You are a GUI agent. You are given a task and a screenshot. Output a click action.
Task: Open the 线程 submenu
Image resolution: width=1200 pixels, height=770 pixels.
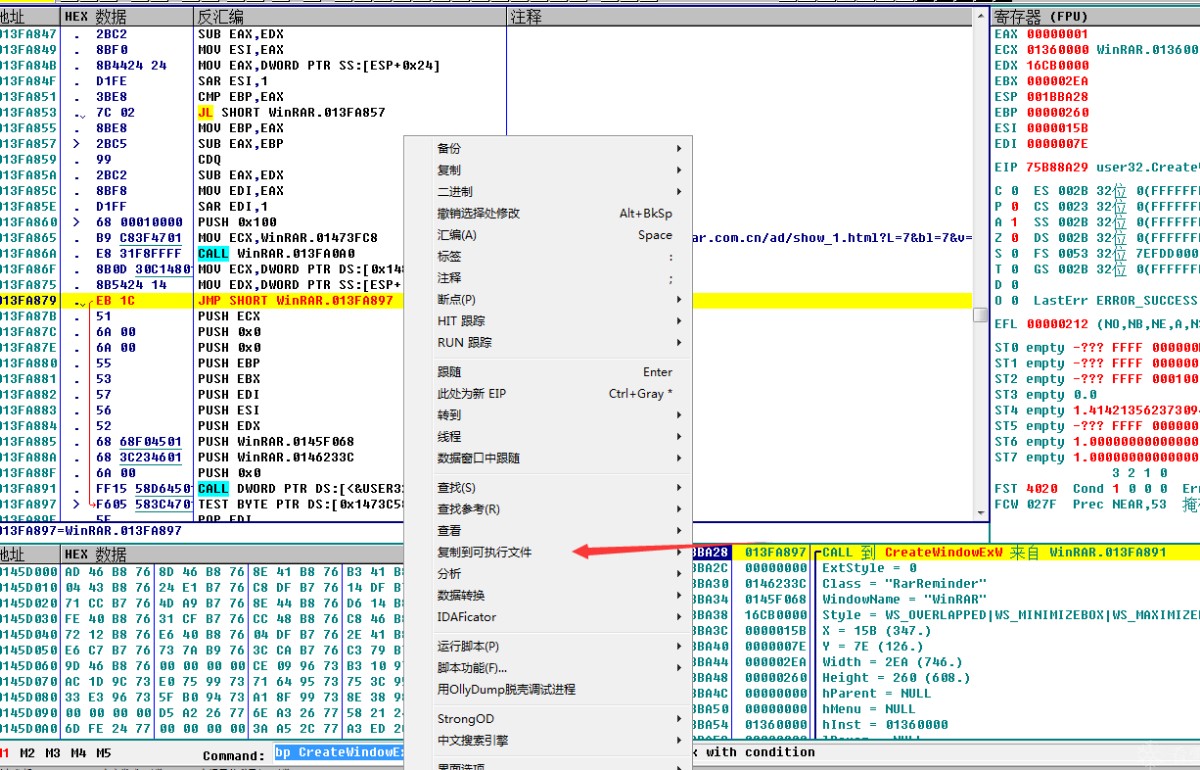click(548, 437)
